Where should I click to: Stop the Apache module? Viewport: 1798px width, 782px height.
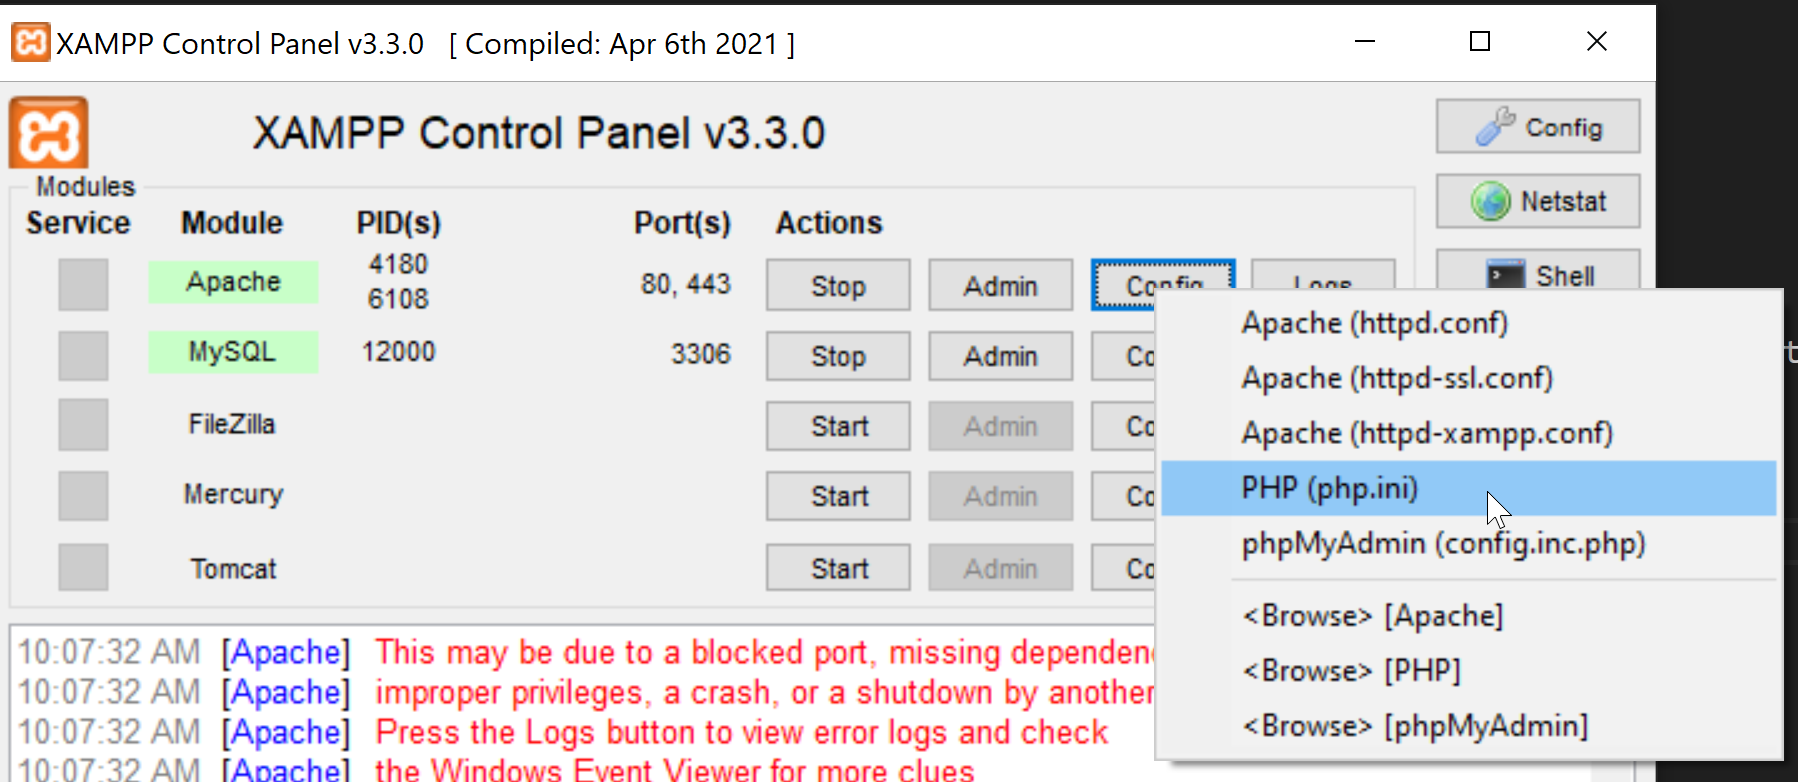(x=838, y=286)
